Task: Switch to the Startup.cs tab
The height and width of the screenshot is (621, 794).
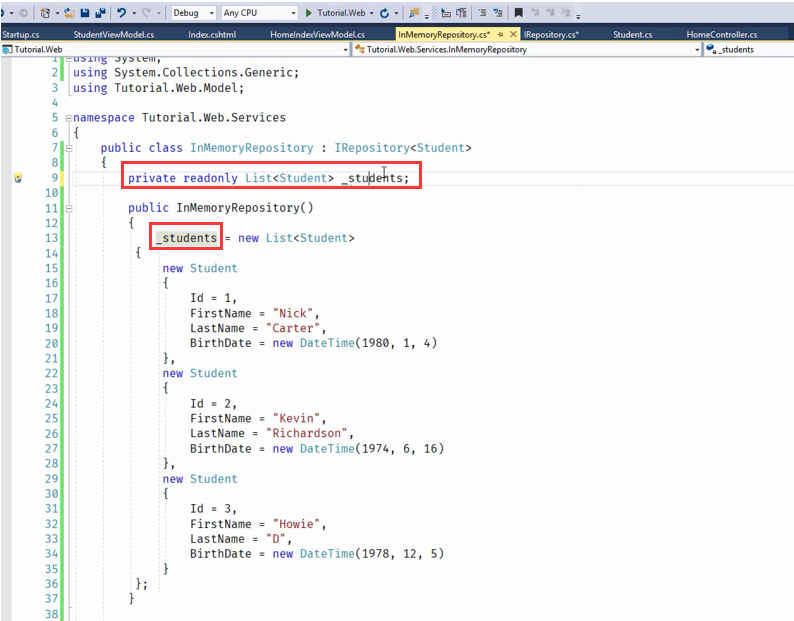Action: [x=22, y=34]
